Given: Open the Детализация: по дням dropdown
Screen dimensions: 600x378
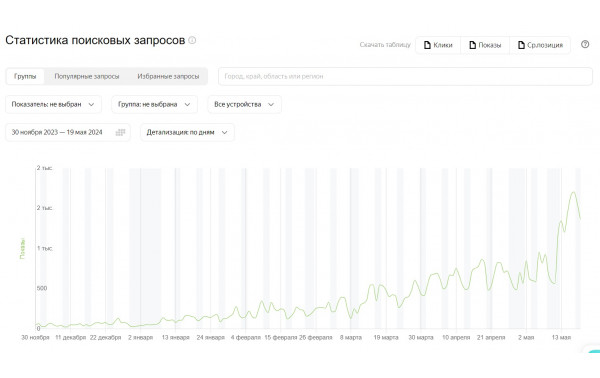Looking at the screenshot, I should tap(187, 132).
